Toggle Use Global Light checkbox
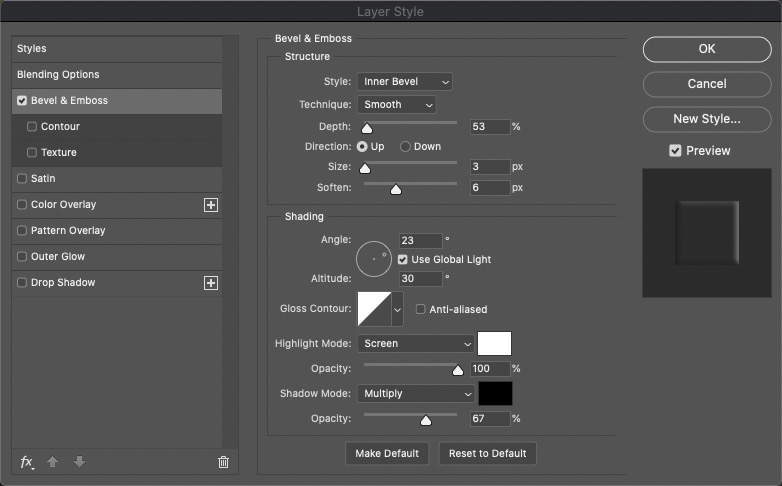 click(402, 259)
